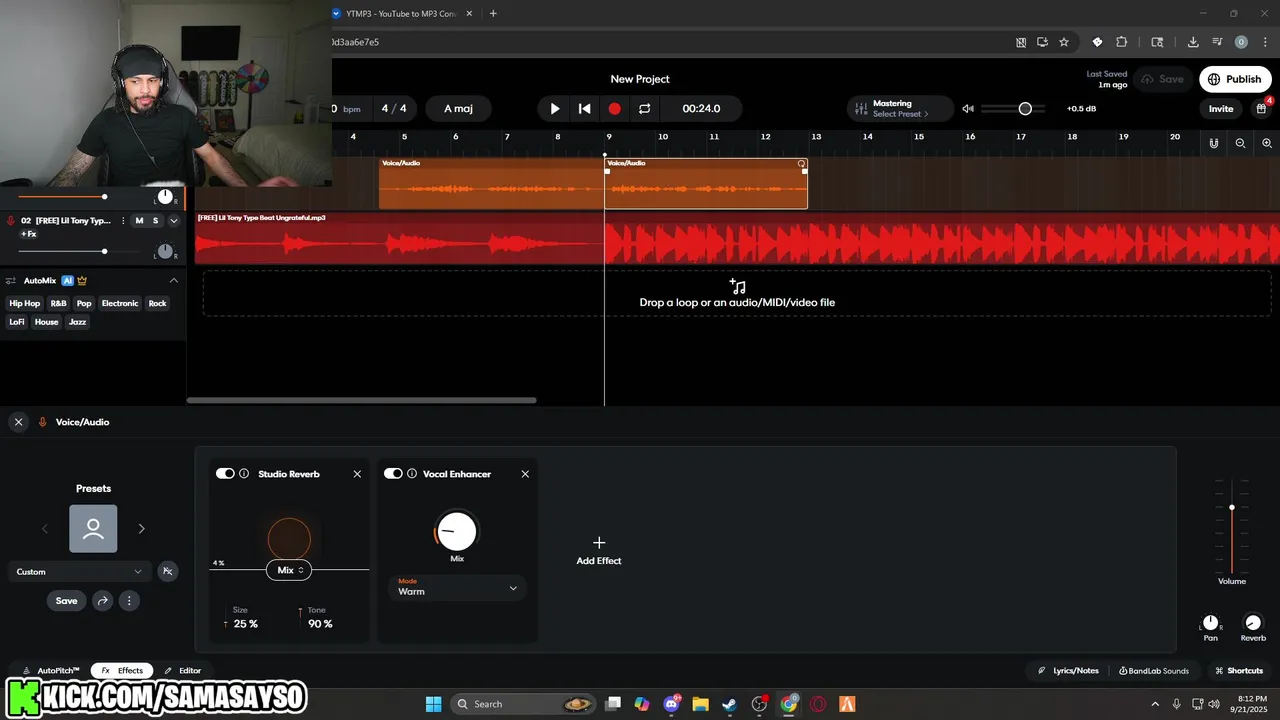Toggle cycle loop playback in the transport bar
The height and width of the screenshot is (720, 1280).
click(644, 108)
